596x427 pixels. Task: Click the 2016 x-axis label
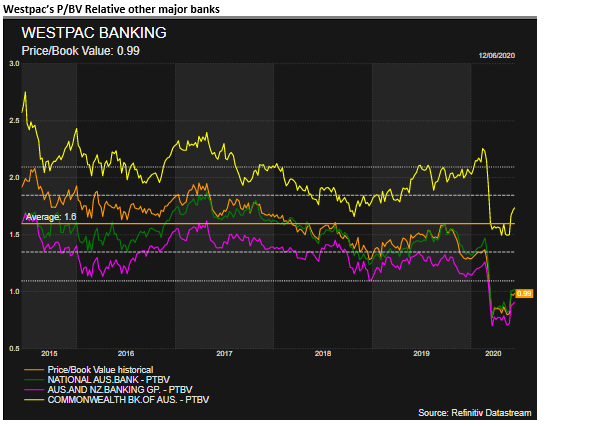126,354
